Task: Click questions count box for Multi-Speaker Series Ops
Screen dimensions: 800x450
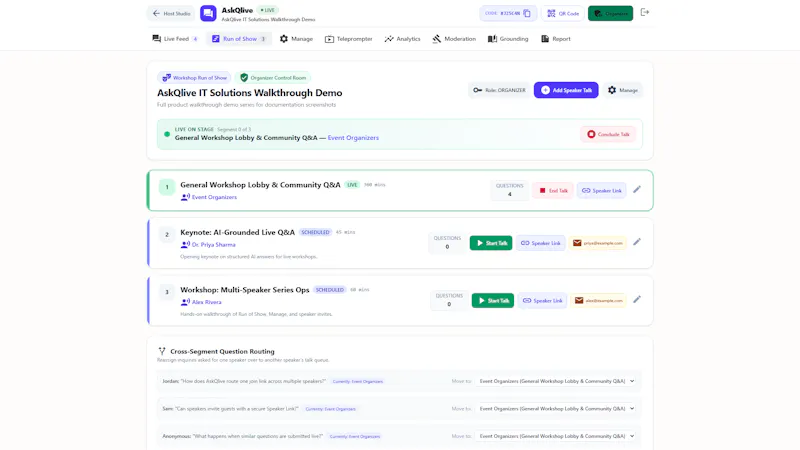Action: click(449, 301)
